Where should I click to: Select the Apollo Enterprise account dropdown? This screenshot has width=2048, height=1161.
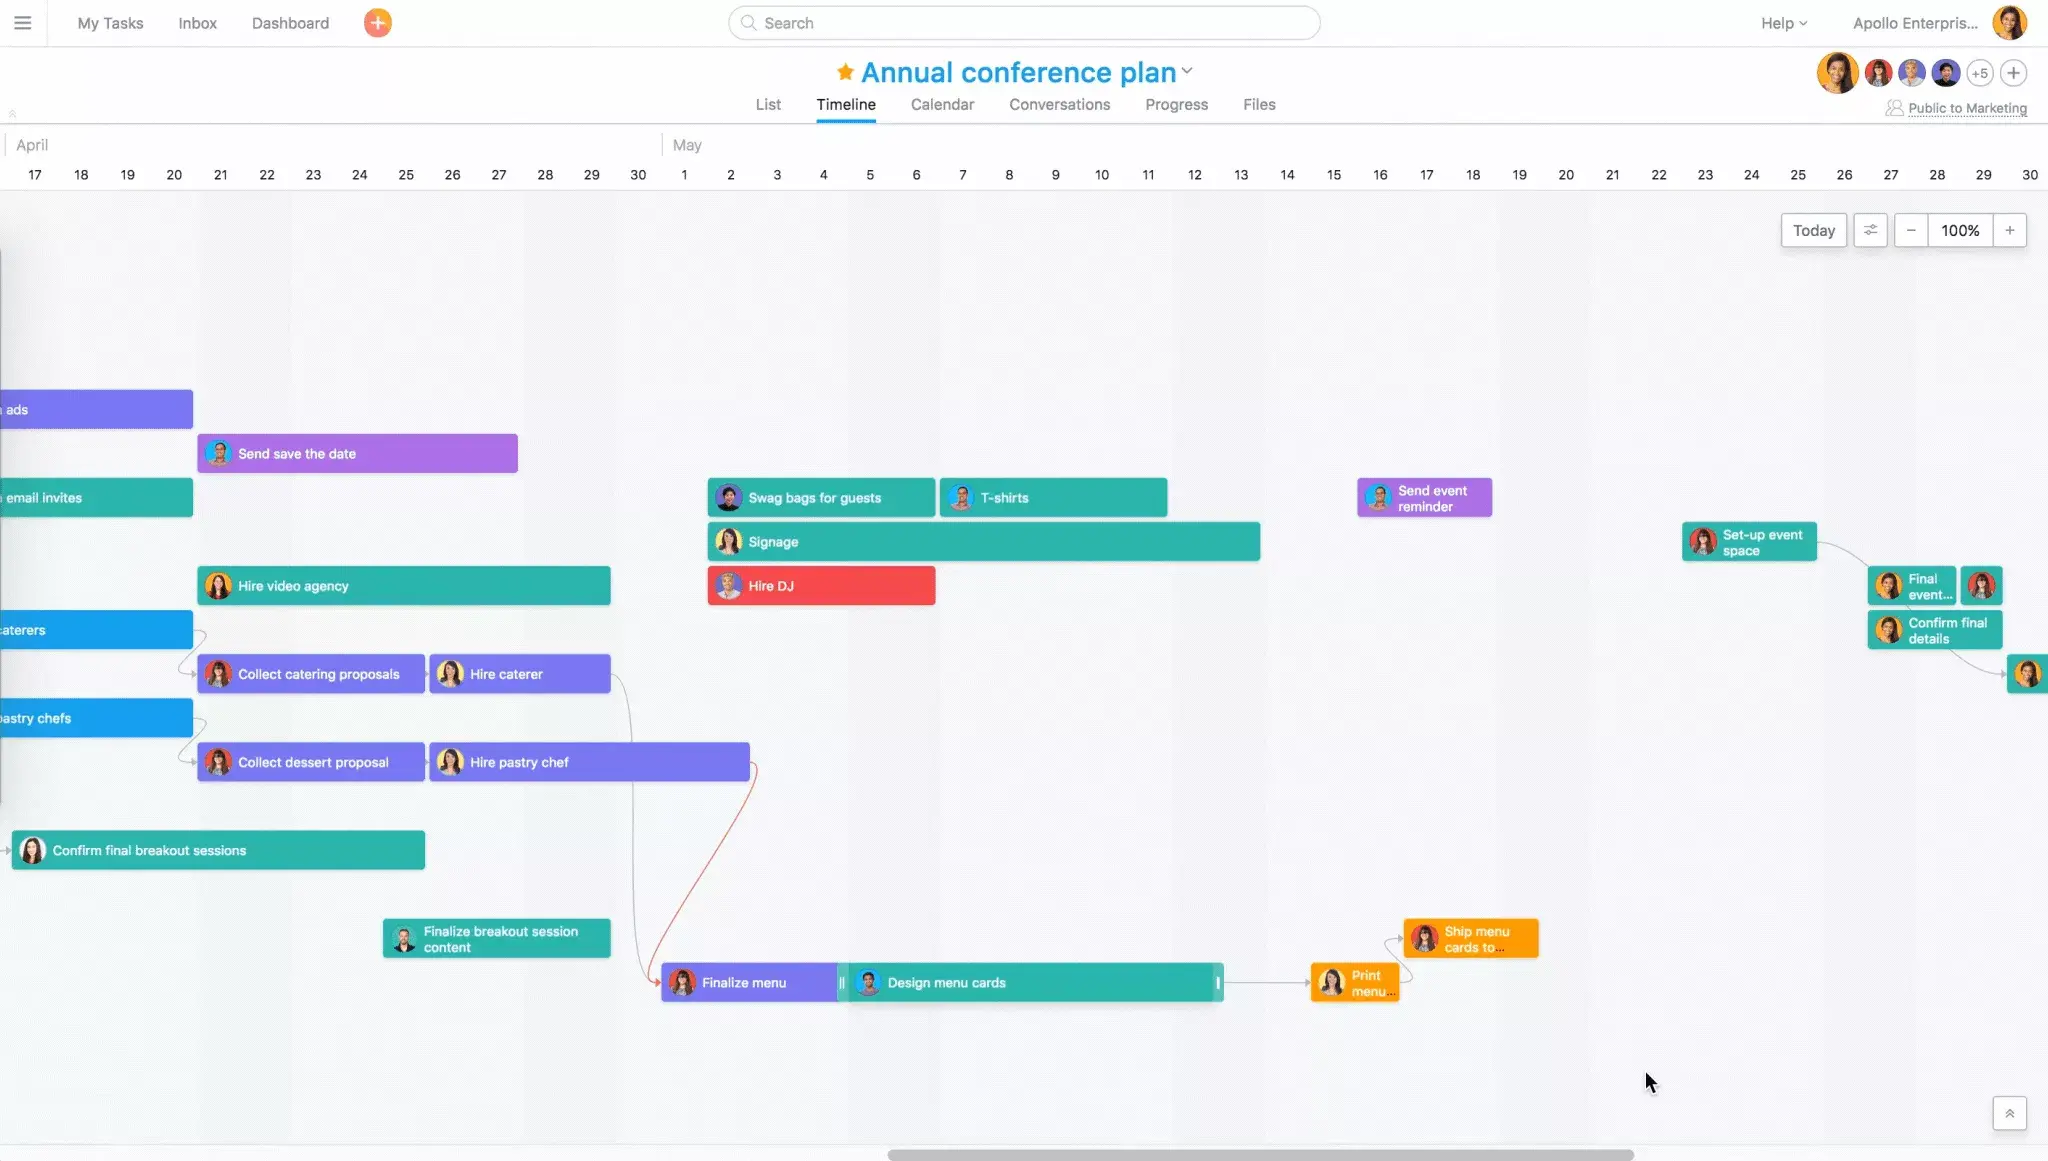click(x=1916, y=23)
